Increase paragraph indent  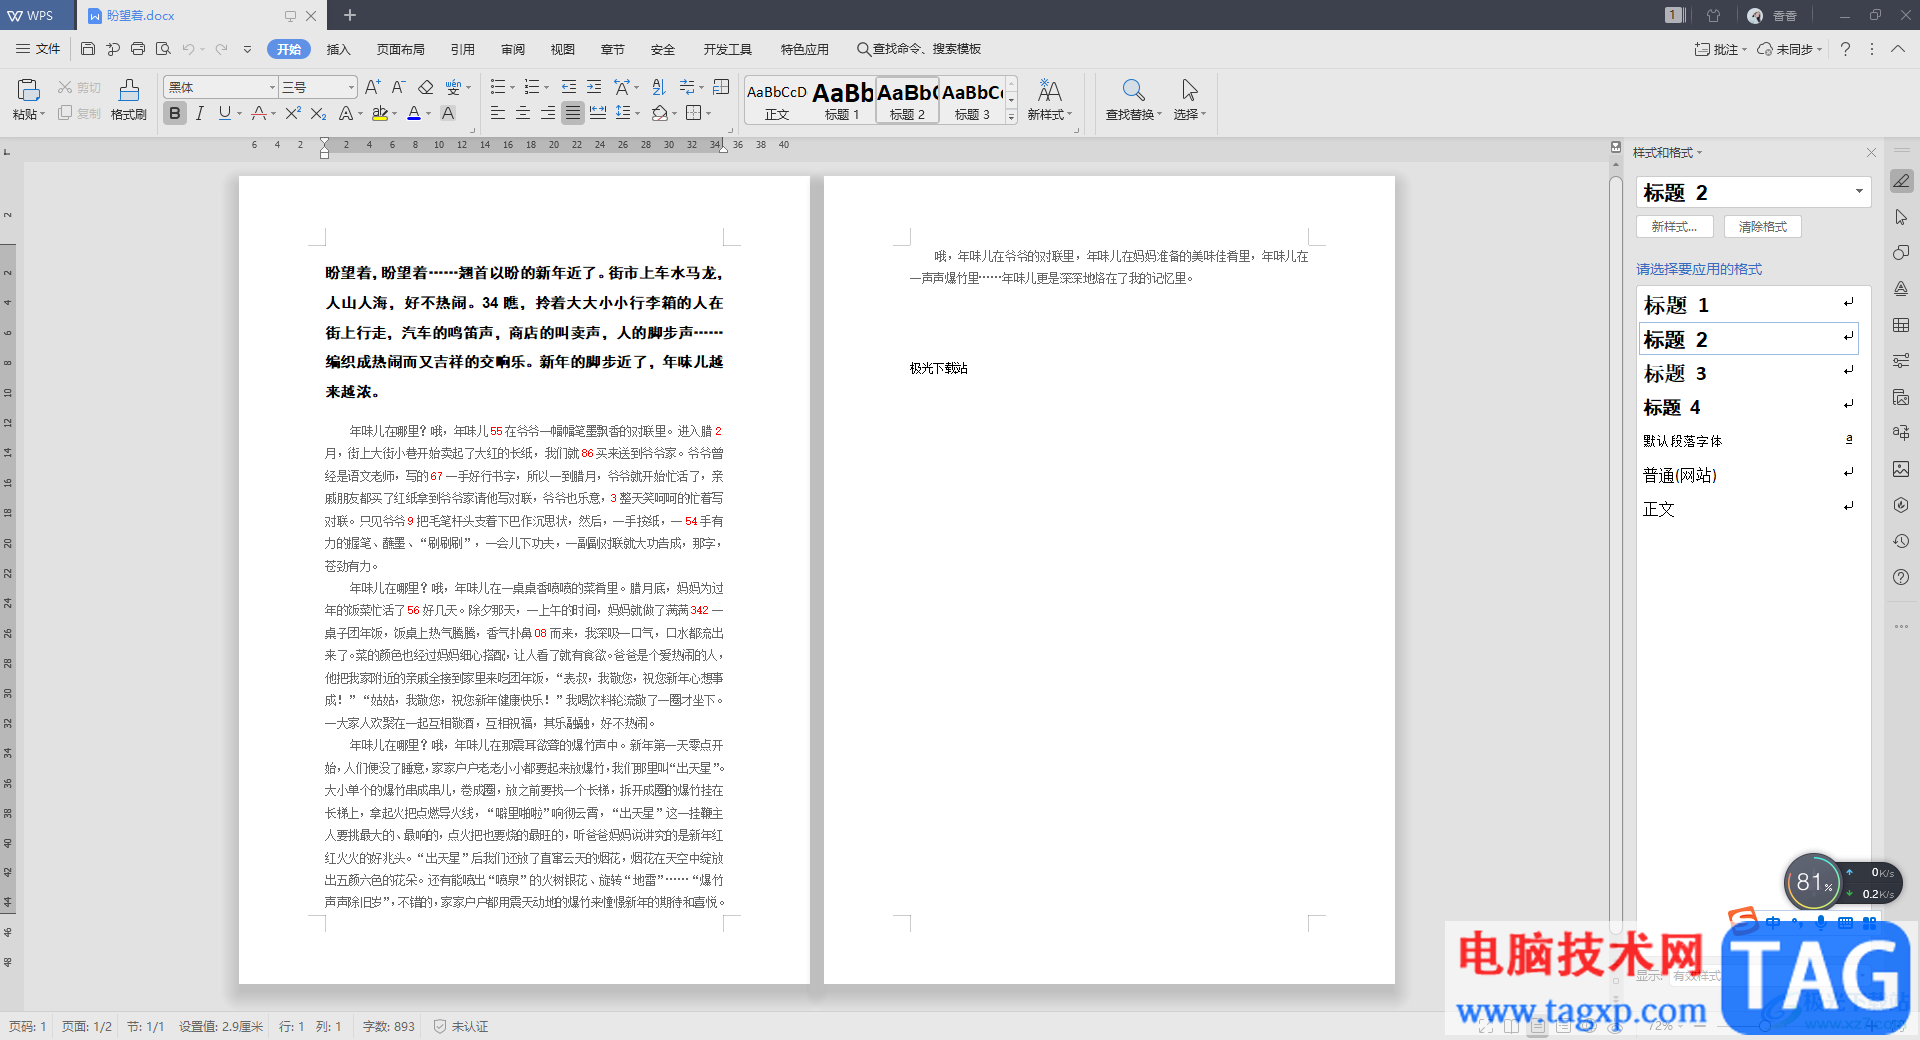coord(594,88)
